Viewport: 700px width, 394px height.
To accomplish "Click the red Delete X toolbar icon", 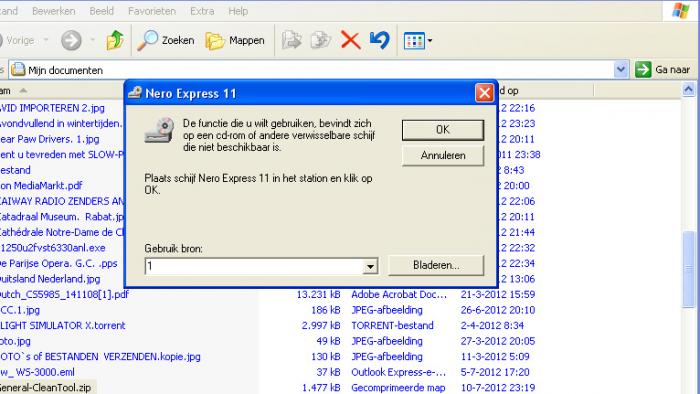I will (x=350, y=40).
